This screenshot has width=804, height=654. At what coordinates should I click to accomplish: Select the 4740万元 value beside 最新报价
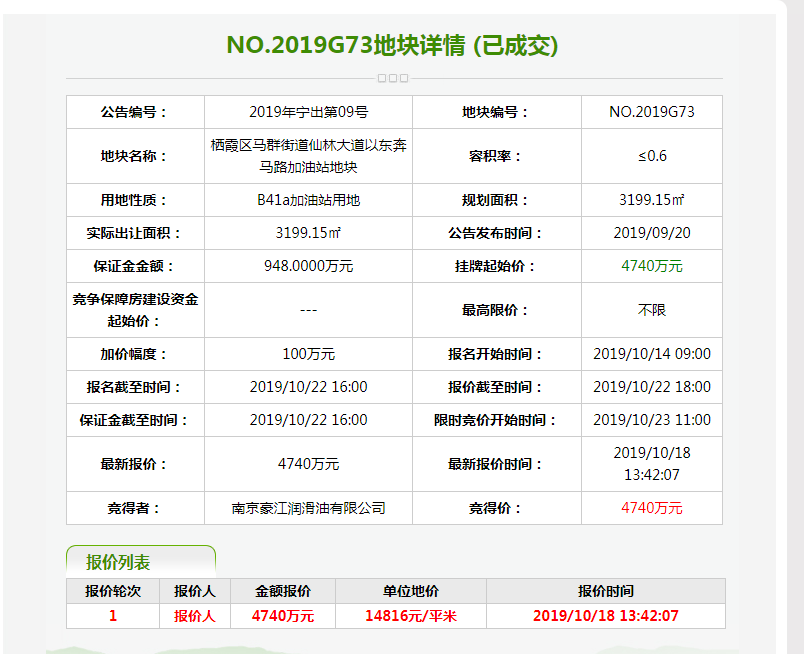tap(309, 464)
